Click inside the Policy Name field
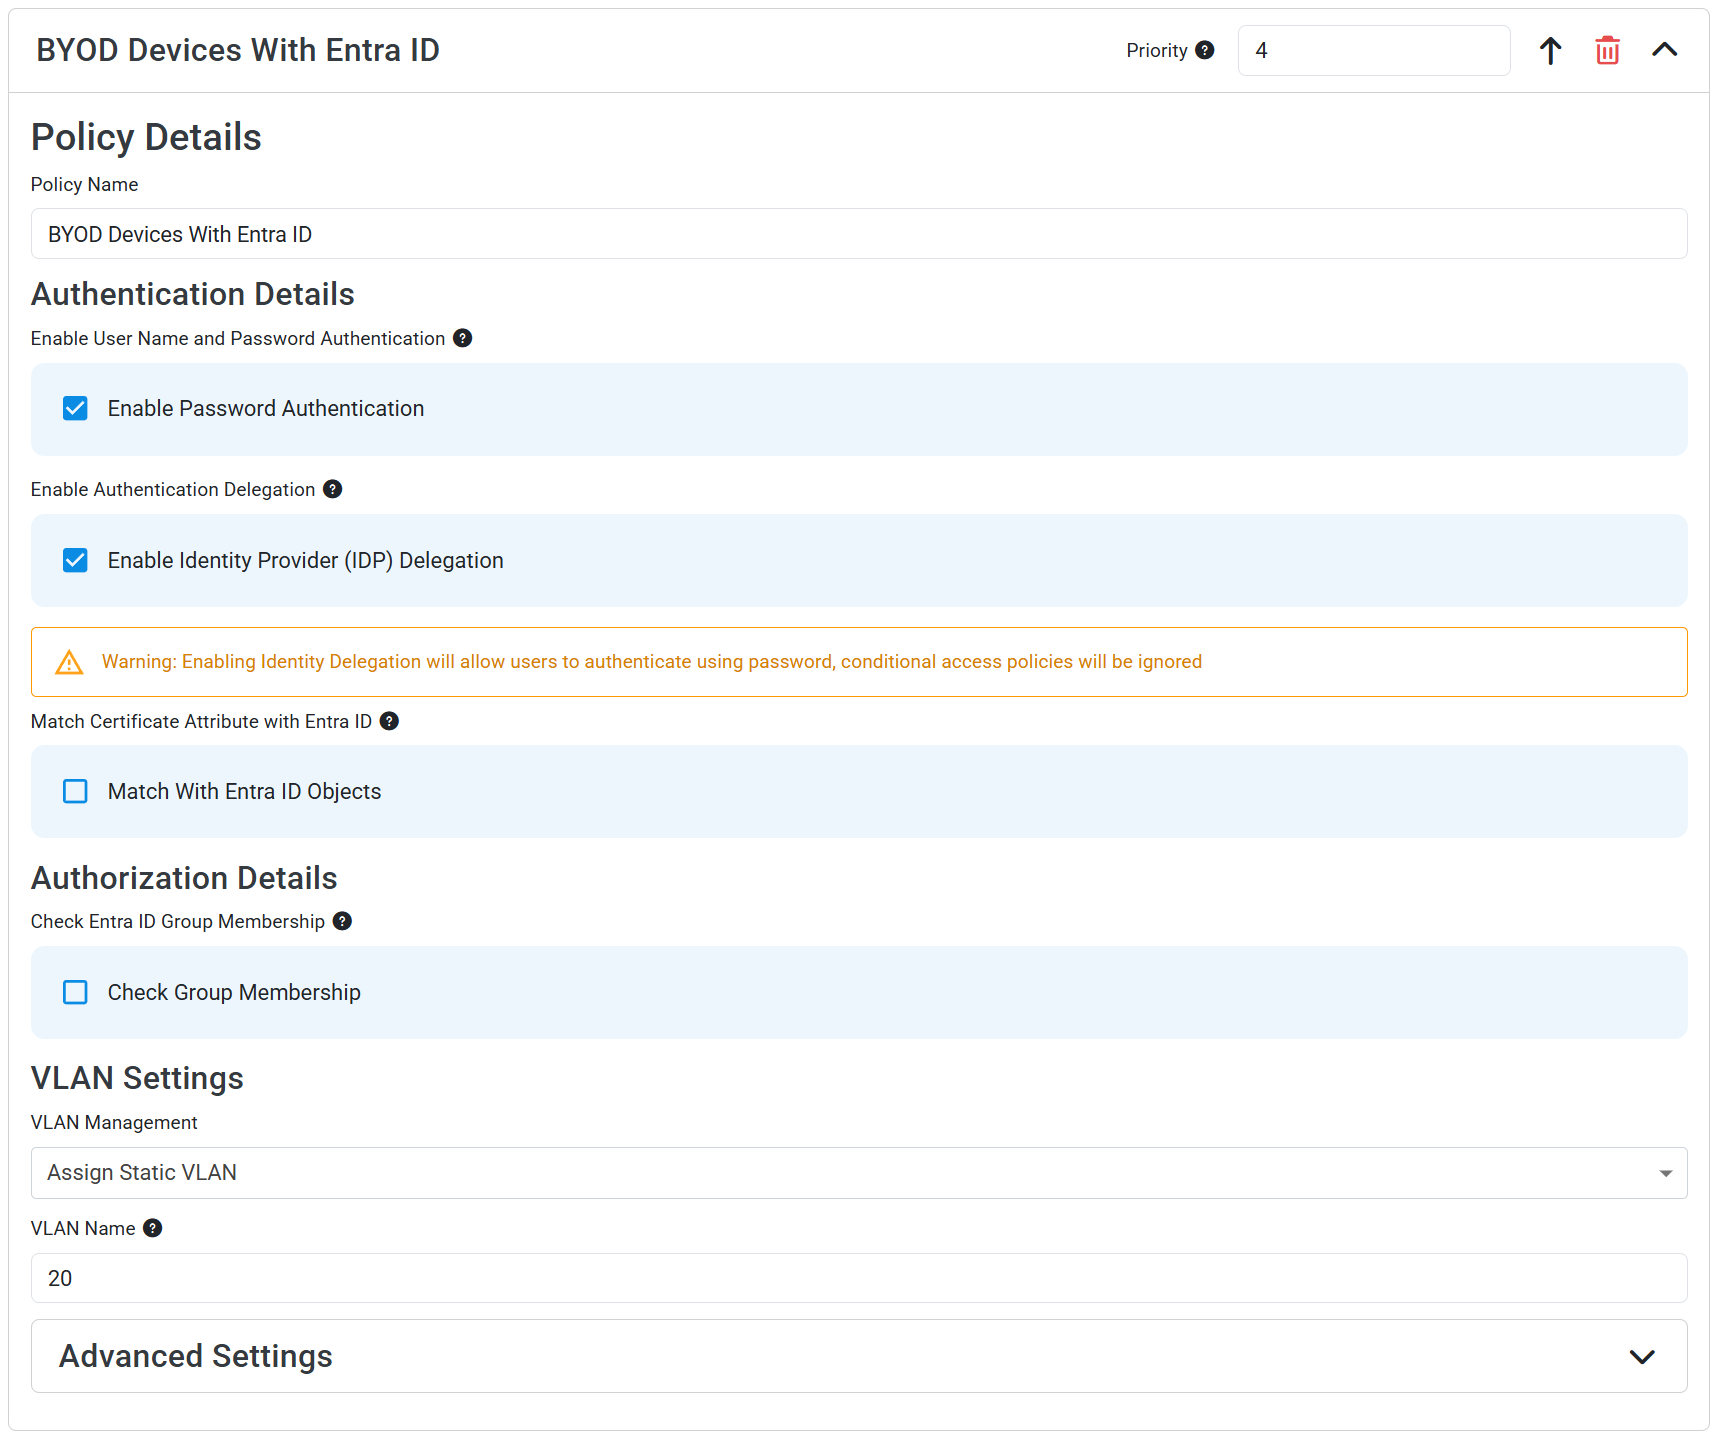This screenshot has width=1716, height=1443. (400, 233)
